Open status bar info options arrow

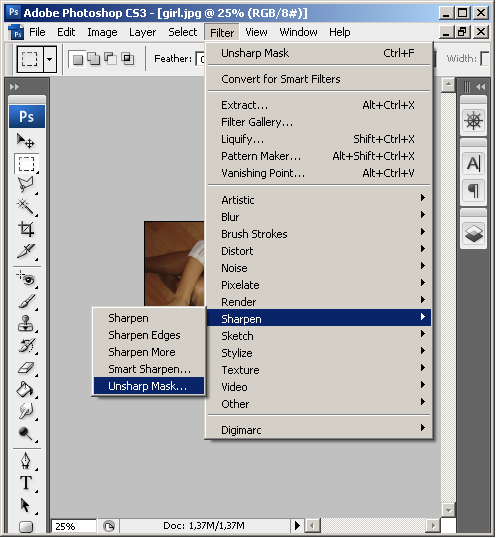297,525
